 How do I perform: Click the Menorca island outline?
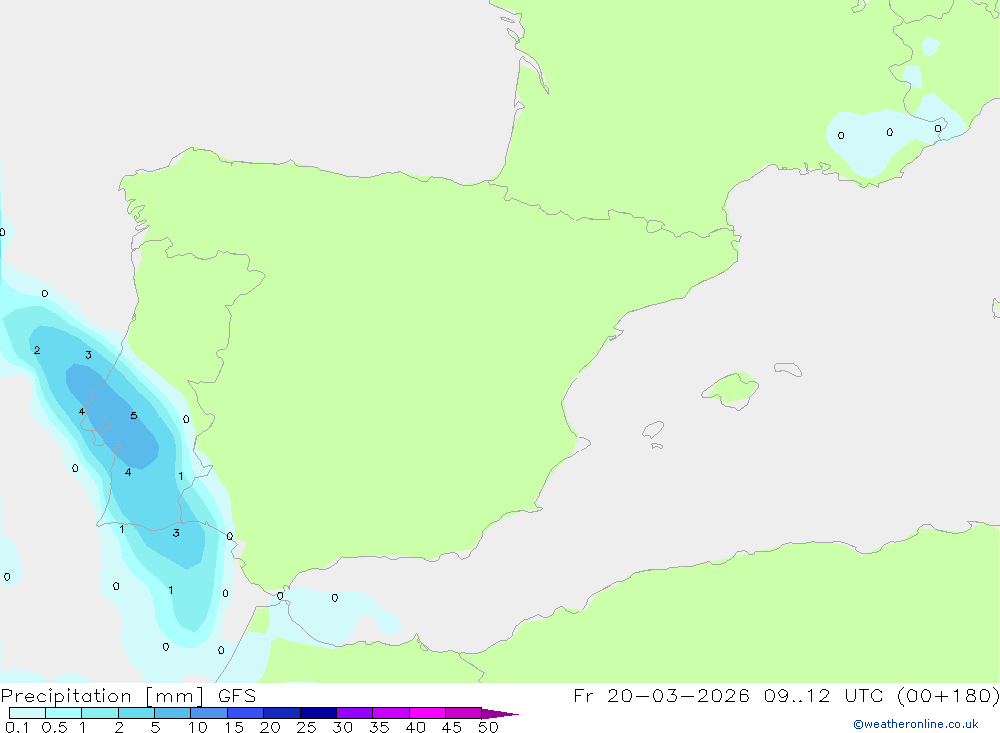point(788,369)
